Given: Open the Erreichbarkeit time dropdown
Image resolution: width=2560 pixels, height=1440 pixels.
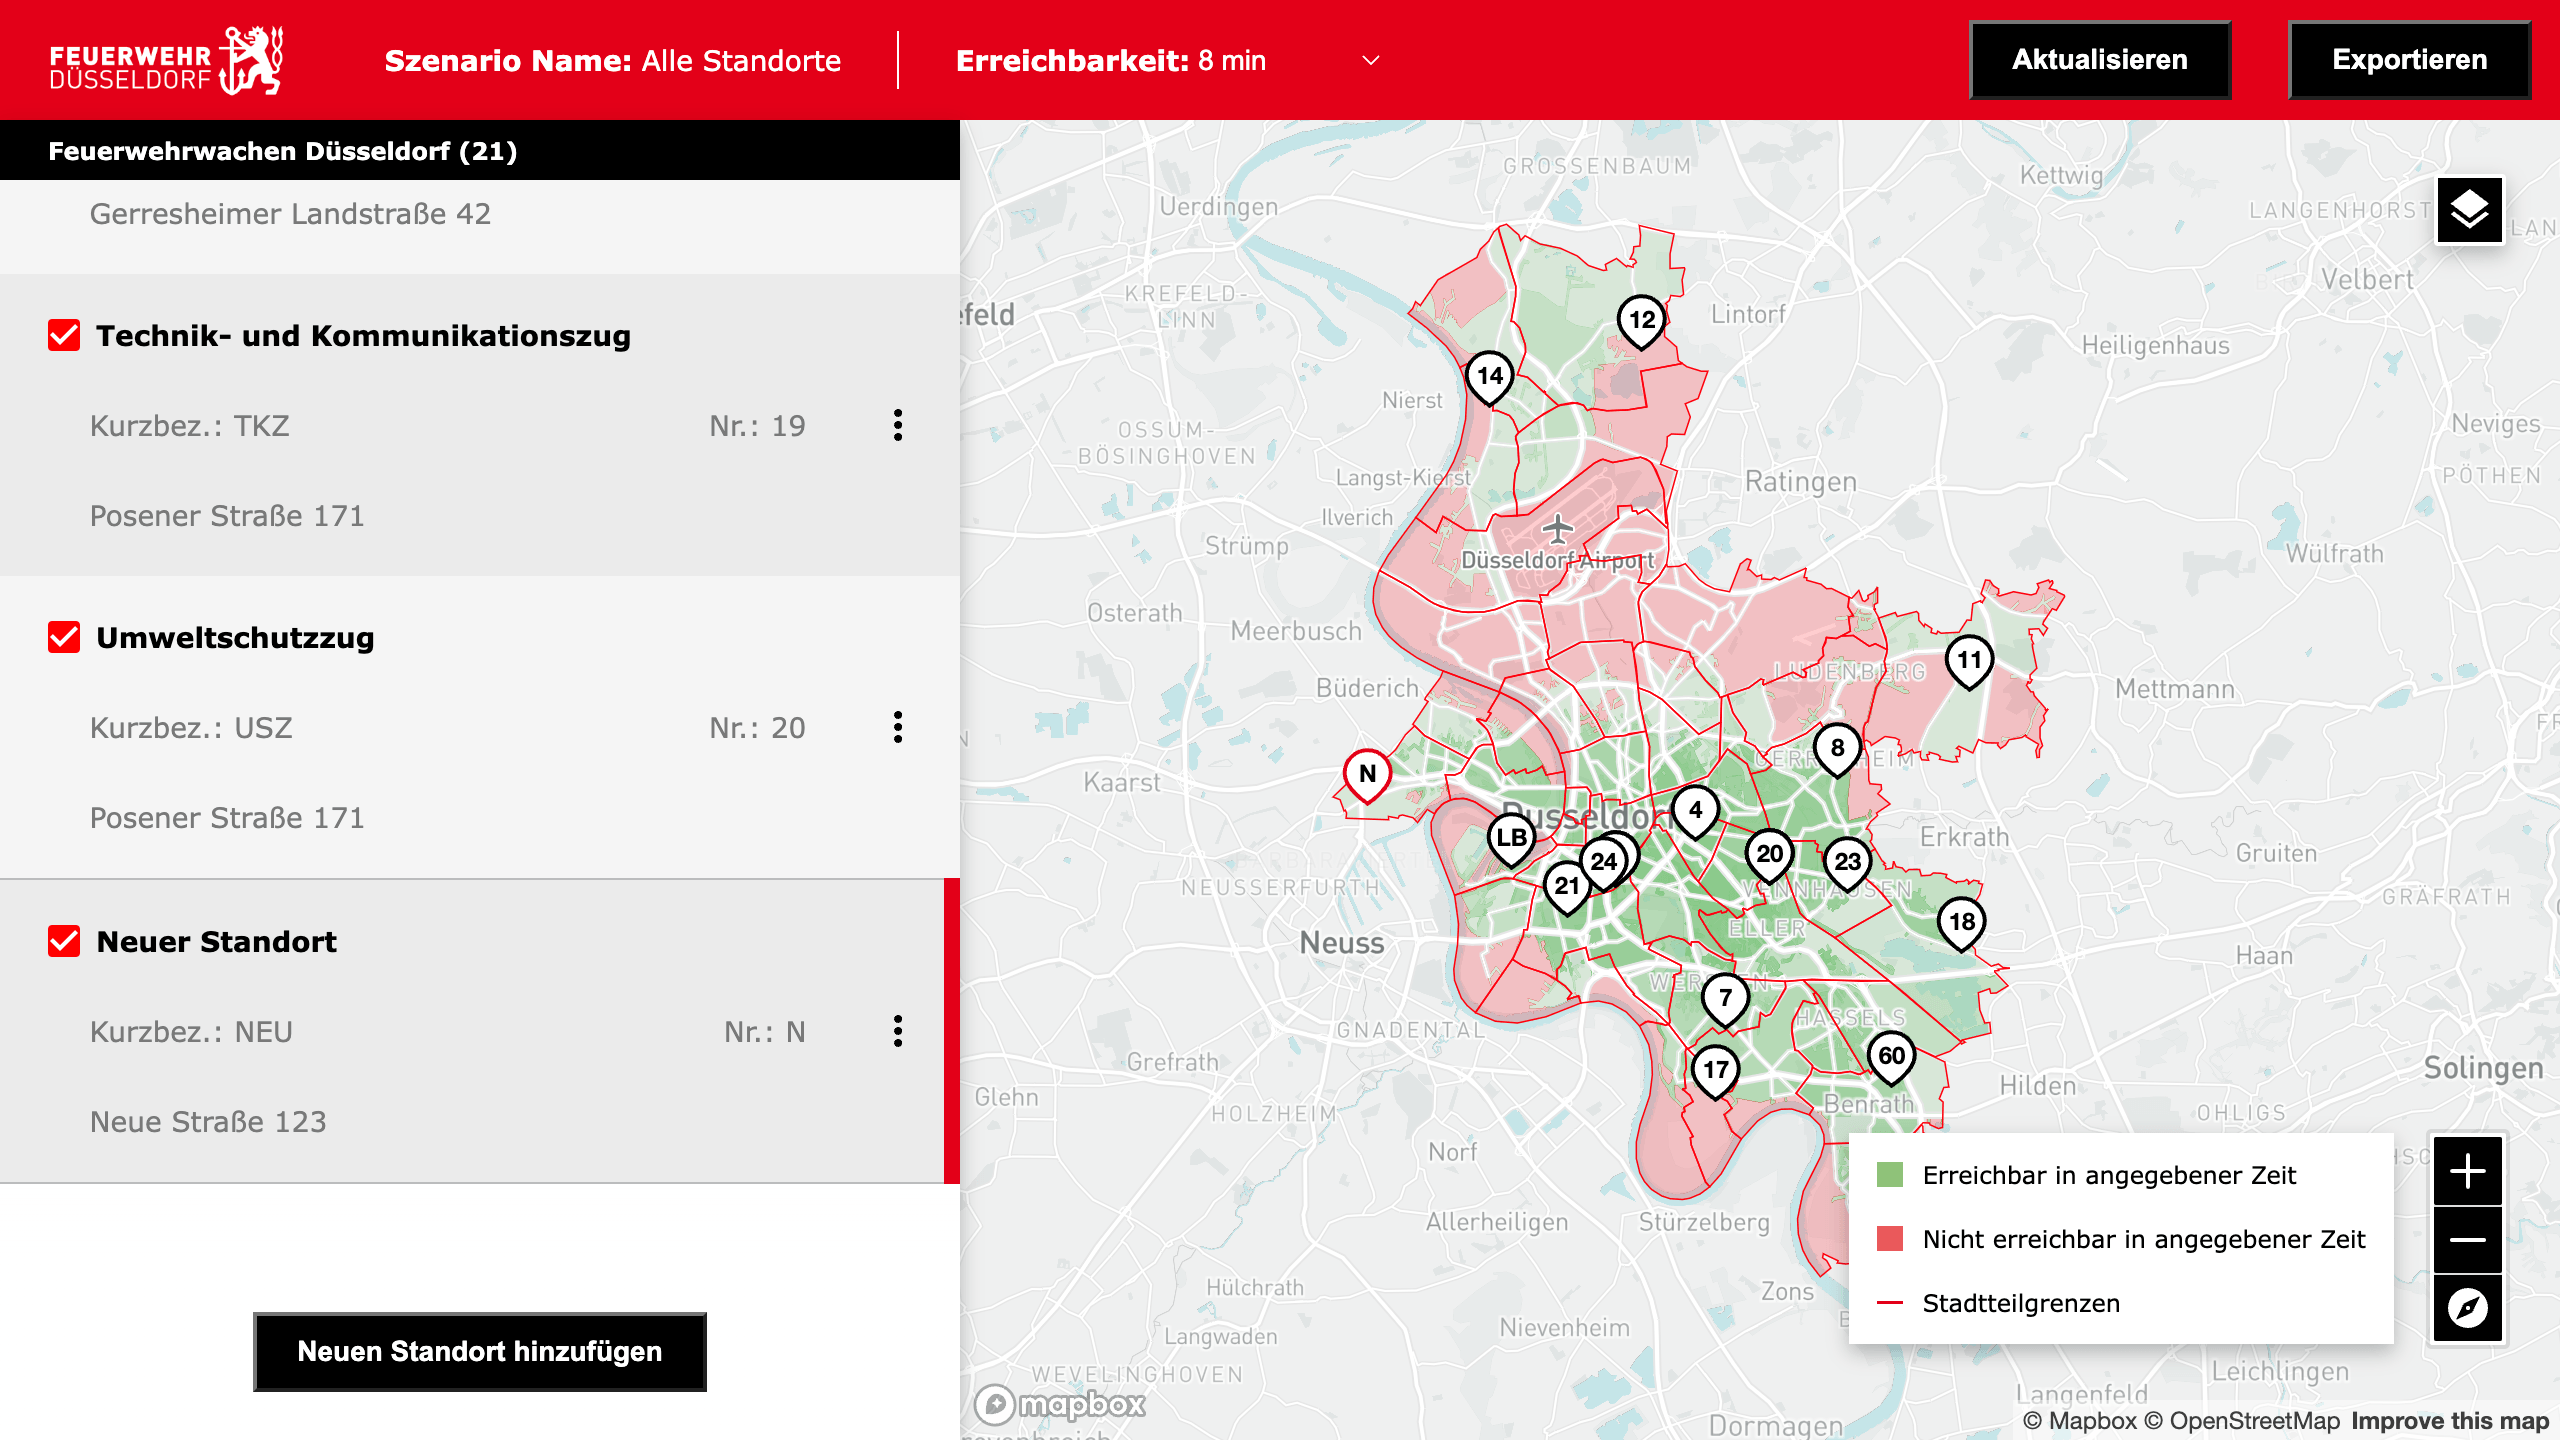Looking at the screenshot, I should point(1371,61).
